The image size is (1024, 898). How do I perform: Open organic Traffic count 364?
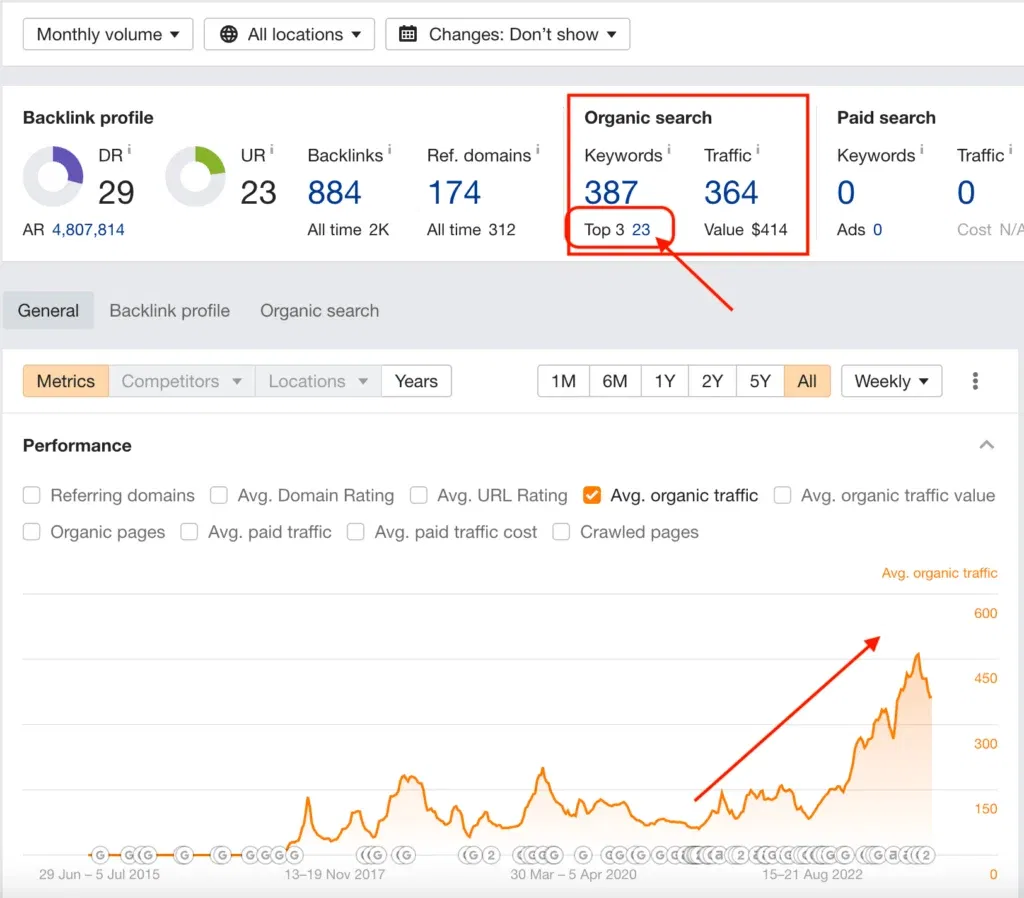pyautogui.click(x=731, y=193)
